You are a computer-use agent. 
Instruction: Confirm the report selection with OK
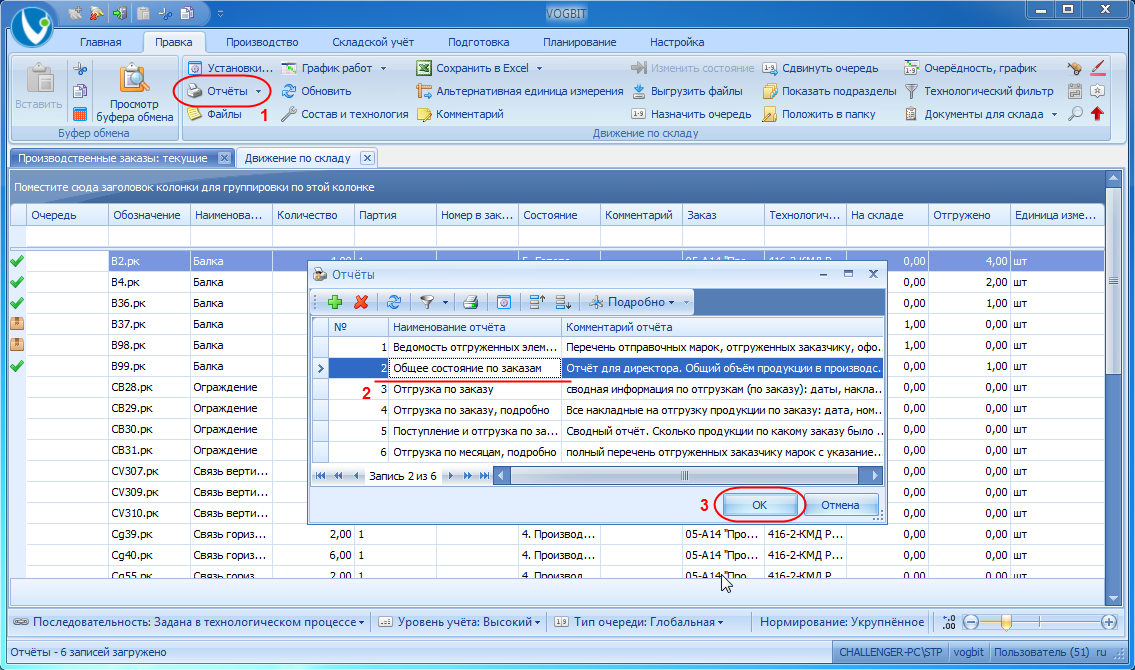[759, 505]
